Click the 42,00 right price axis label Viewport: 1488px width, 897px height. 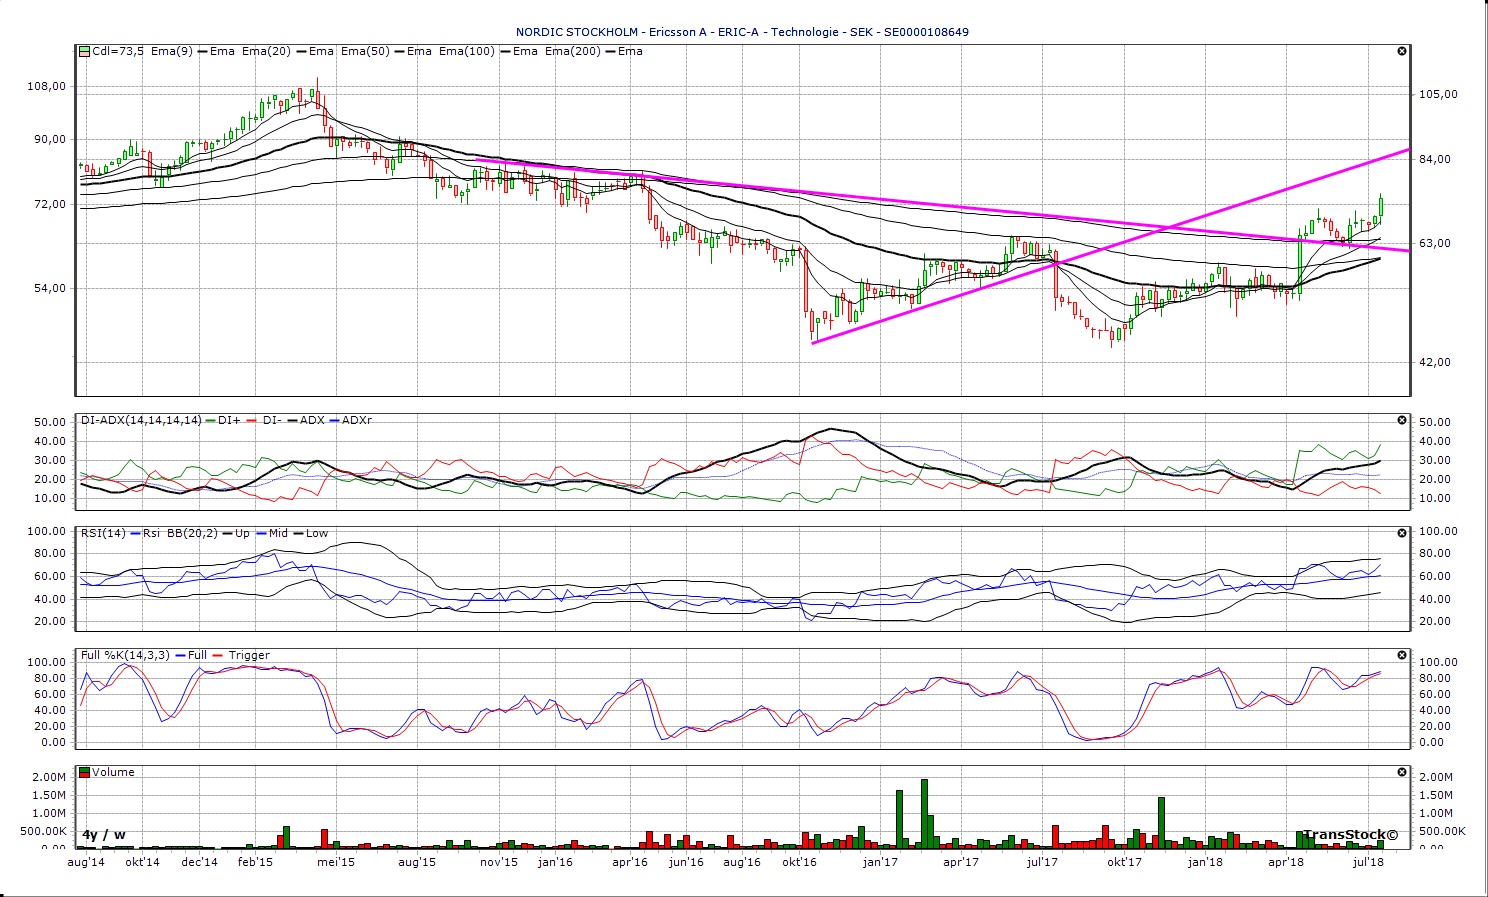(x=1435, y=362)
